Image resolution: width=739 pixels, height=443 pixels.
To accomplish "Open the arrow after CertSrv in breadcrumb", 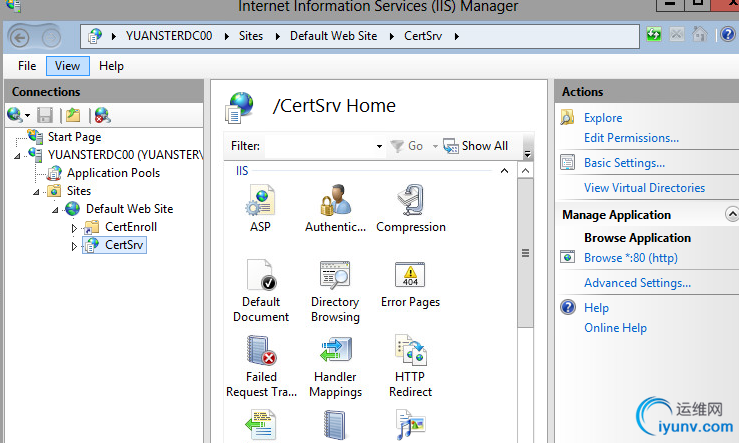I will [x=457, y=36].
